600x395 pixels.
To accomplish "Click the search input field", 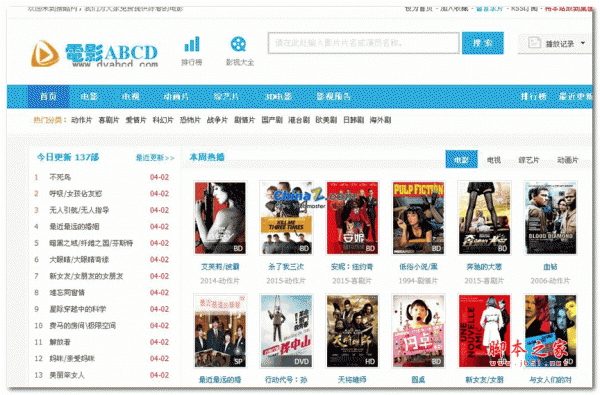I will 364,43.
